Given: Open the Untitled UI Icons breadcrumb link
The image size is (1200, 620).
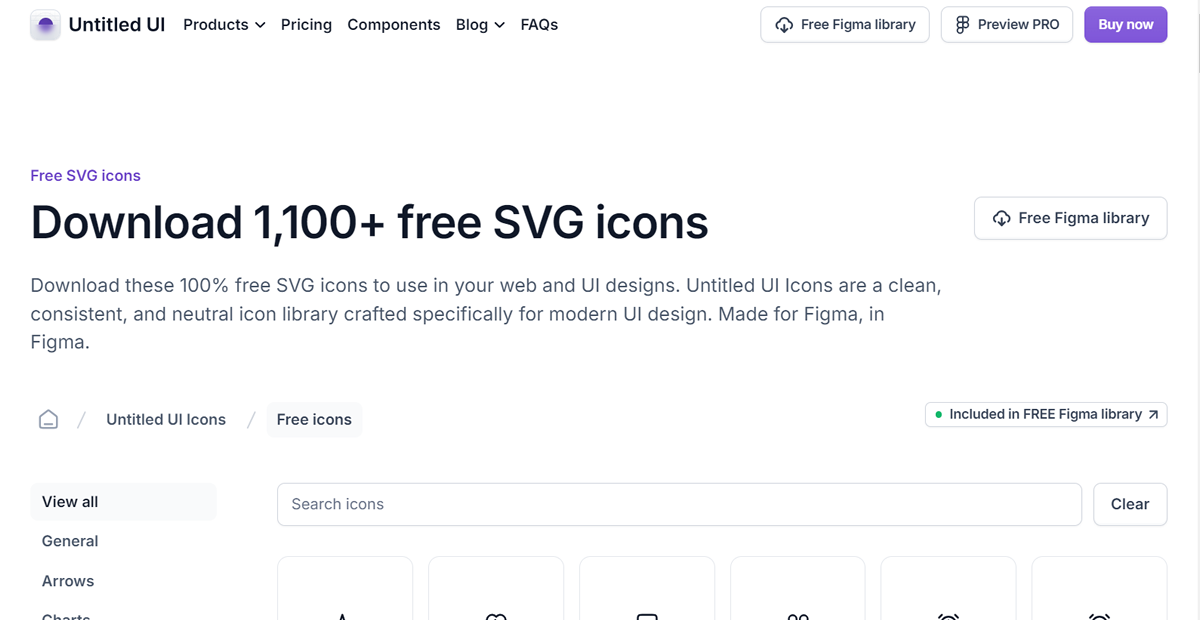Looking at the screenshot, I should pyautogui.click(x=166, y=419).
